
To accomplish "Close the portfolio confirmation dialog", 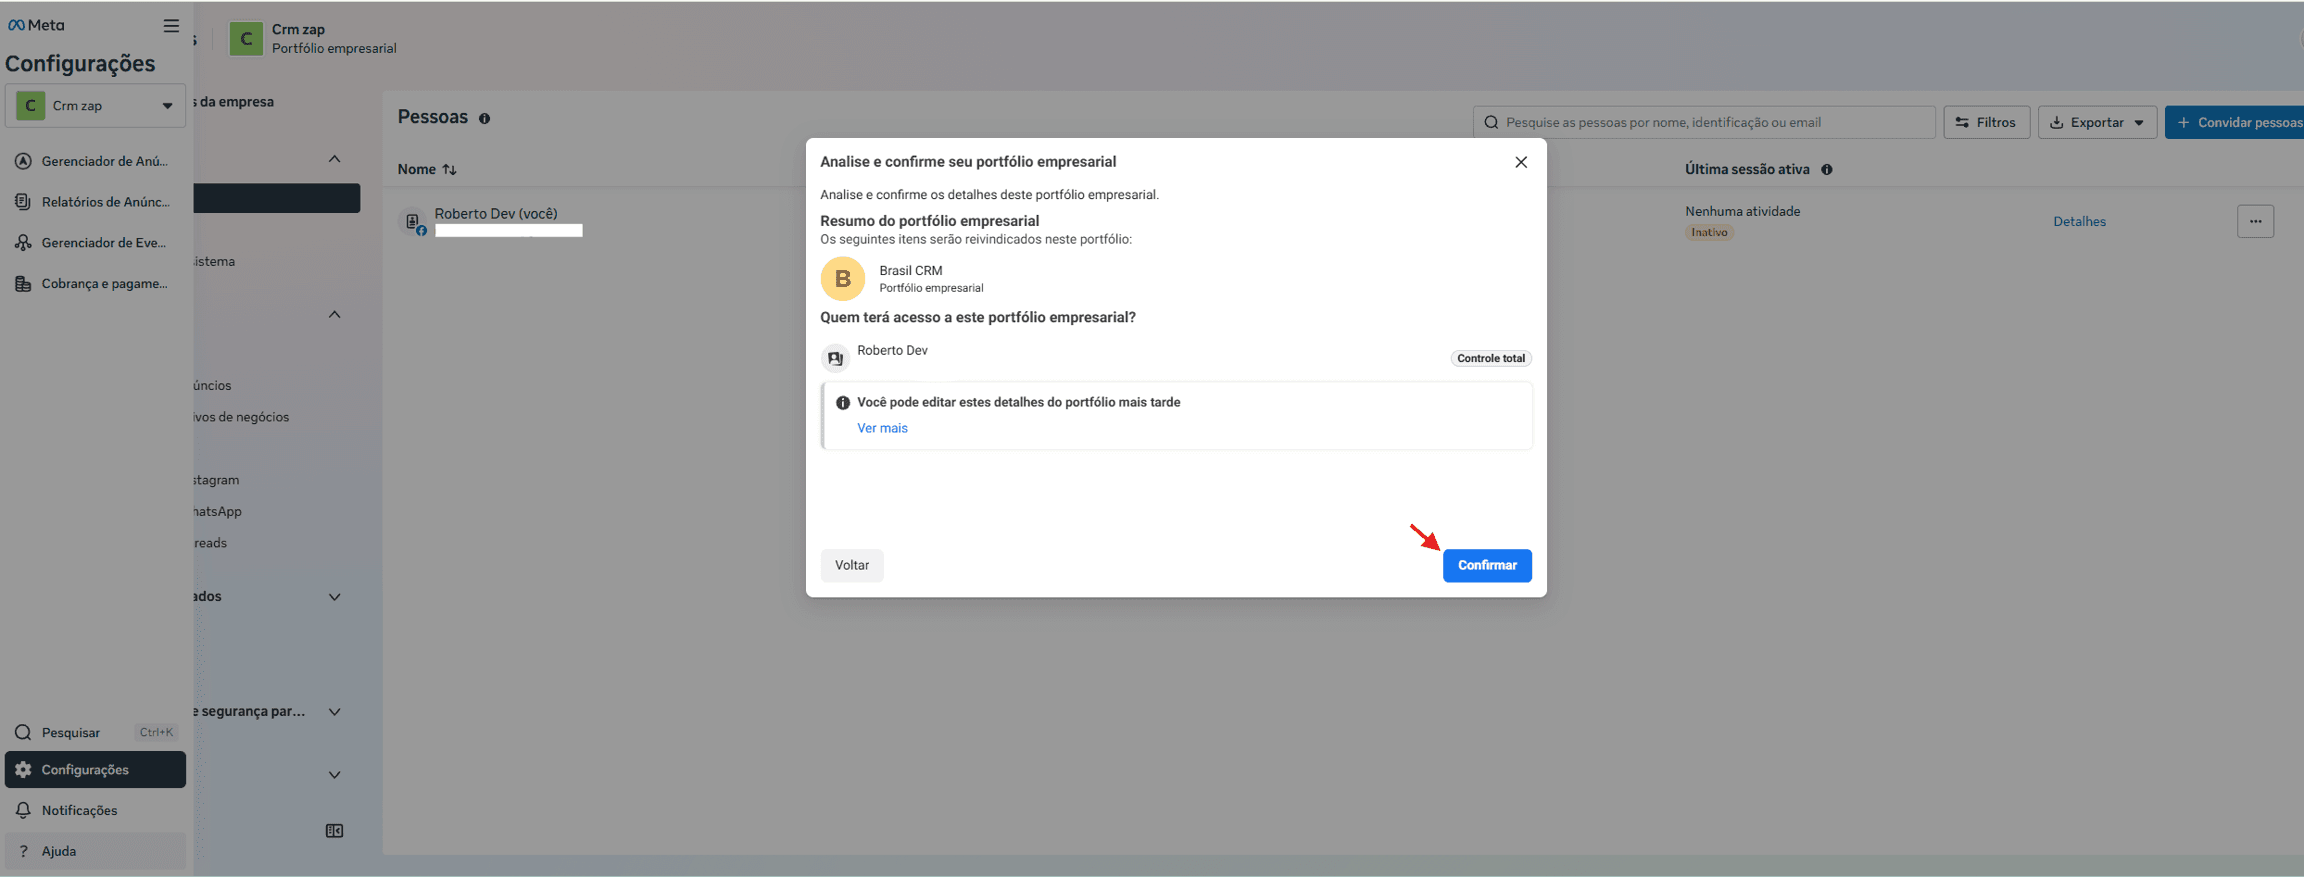I will coord(1520,162).
